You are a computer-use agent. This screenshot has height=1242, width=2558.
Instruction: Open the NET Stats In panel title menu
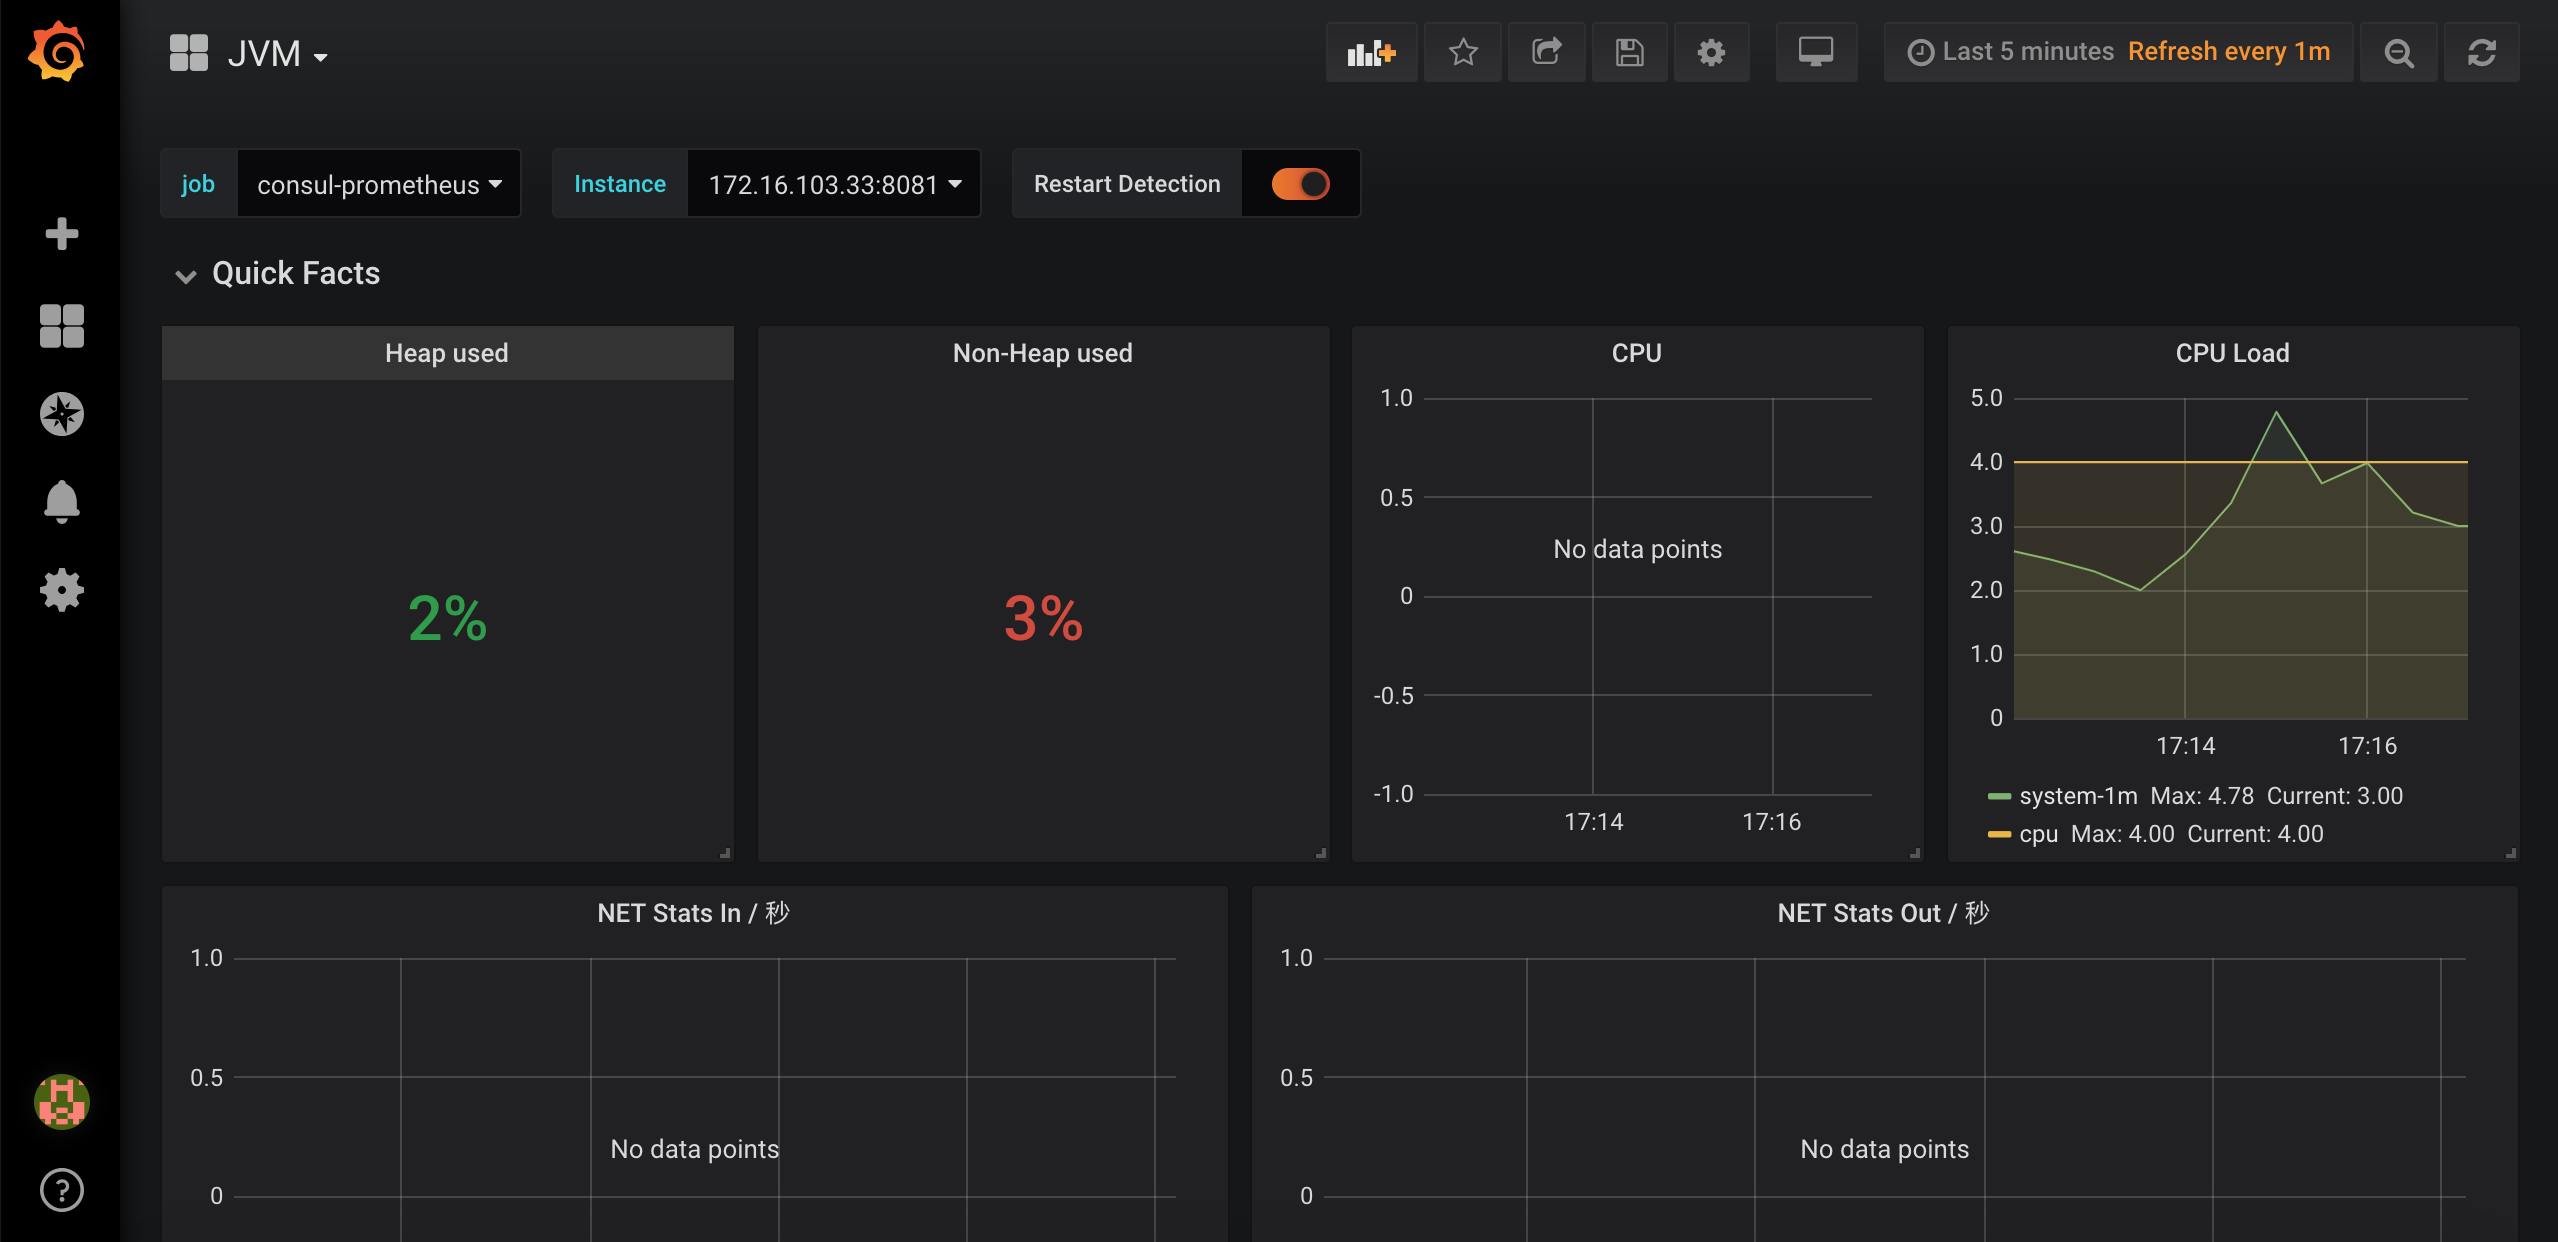coord(694,913)
